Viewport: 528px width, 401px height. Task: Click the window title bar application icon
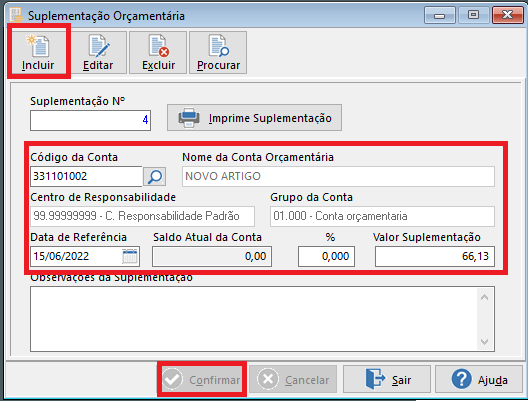click(x=15, y=15)
